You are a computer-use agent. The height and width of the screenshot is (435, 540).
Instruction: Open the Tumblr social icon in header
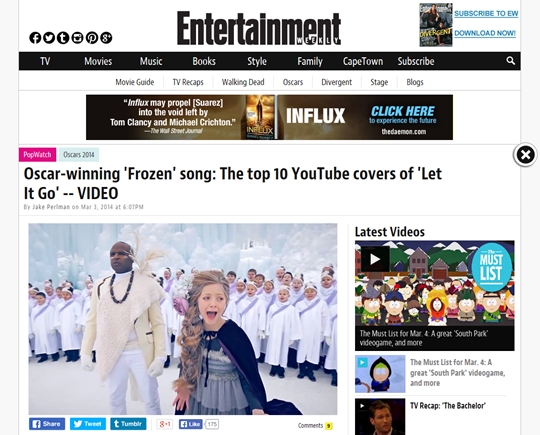coord(63,38)
